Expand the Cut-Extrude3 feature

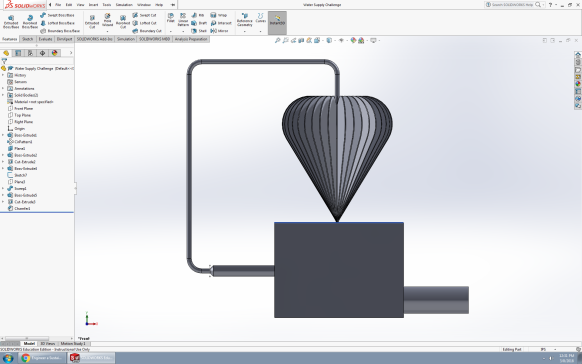coord(3,202)
